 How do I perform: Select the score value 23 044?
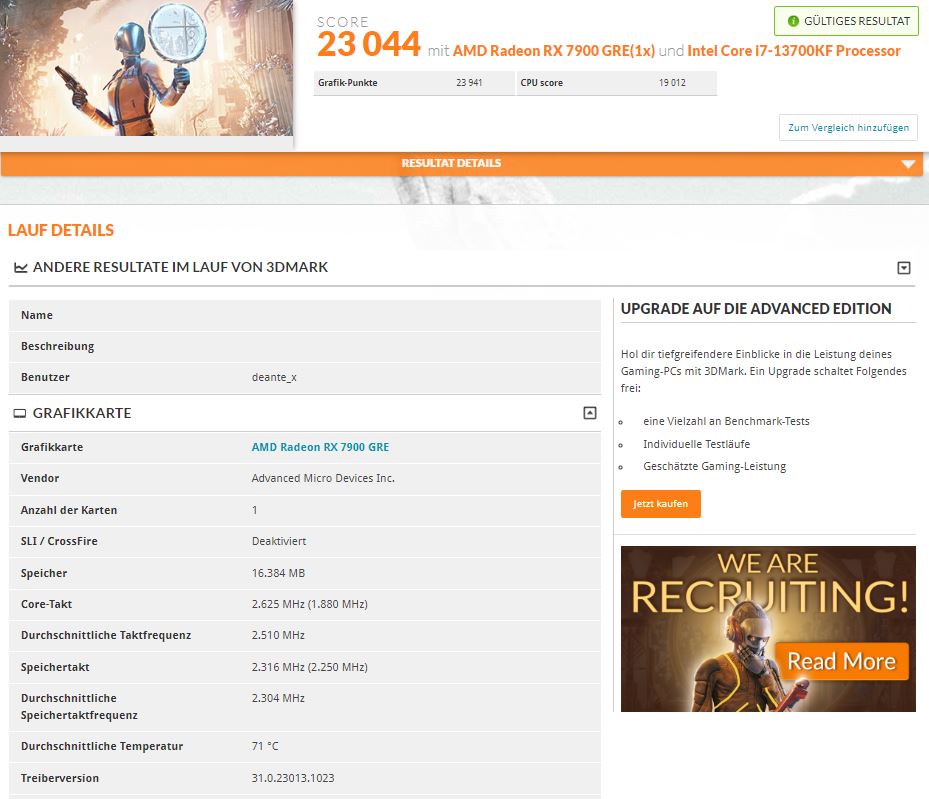pos(369,44)
